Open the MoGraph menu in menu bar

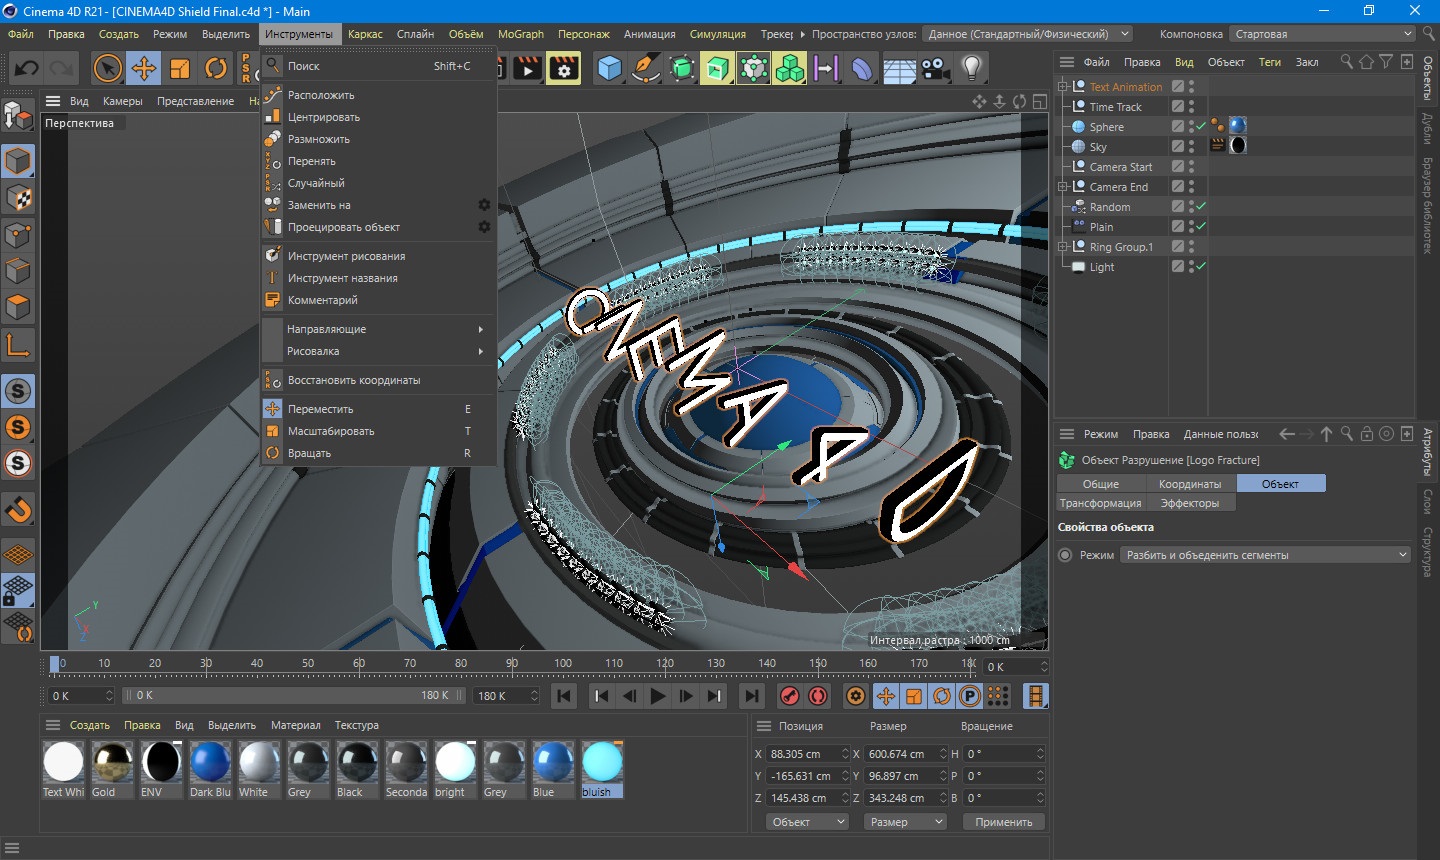click(521, 34)
